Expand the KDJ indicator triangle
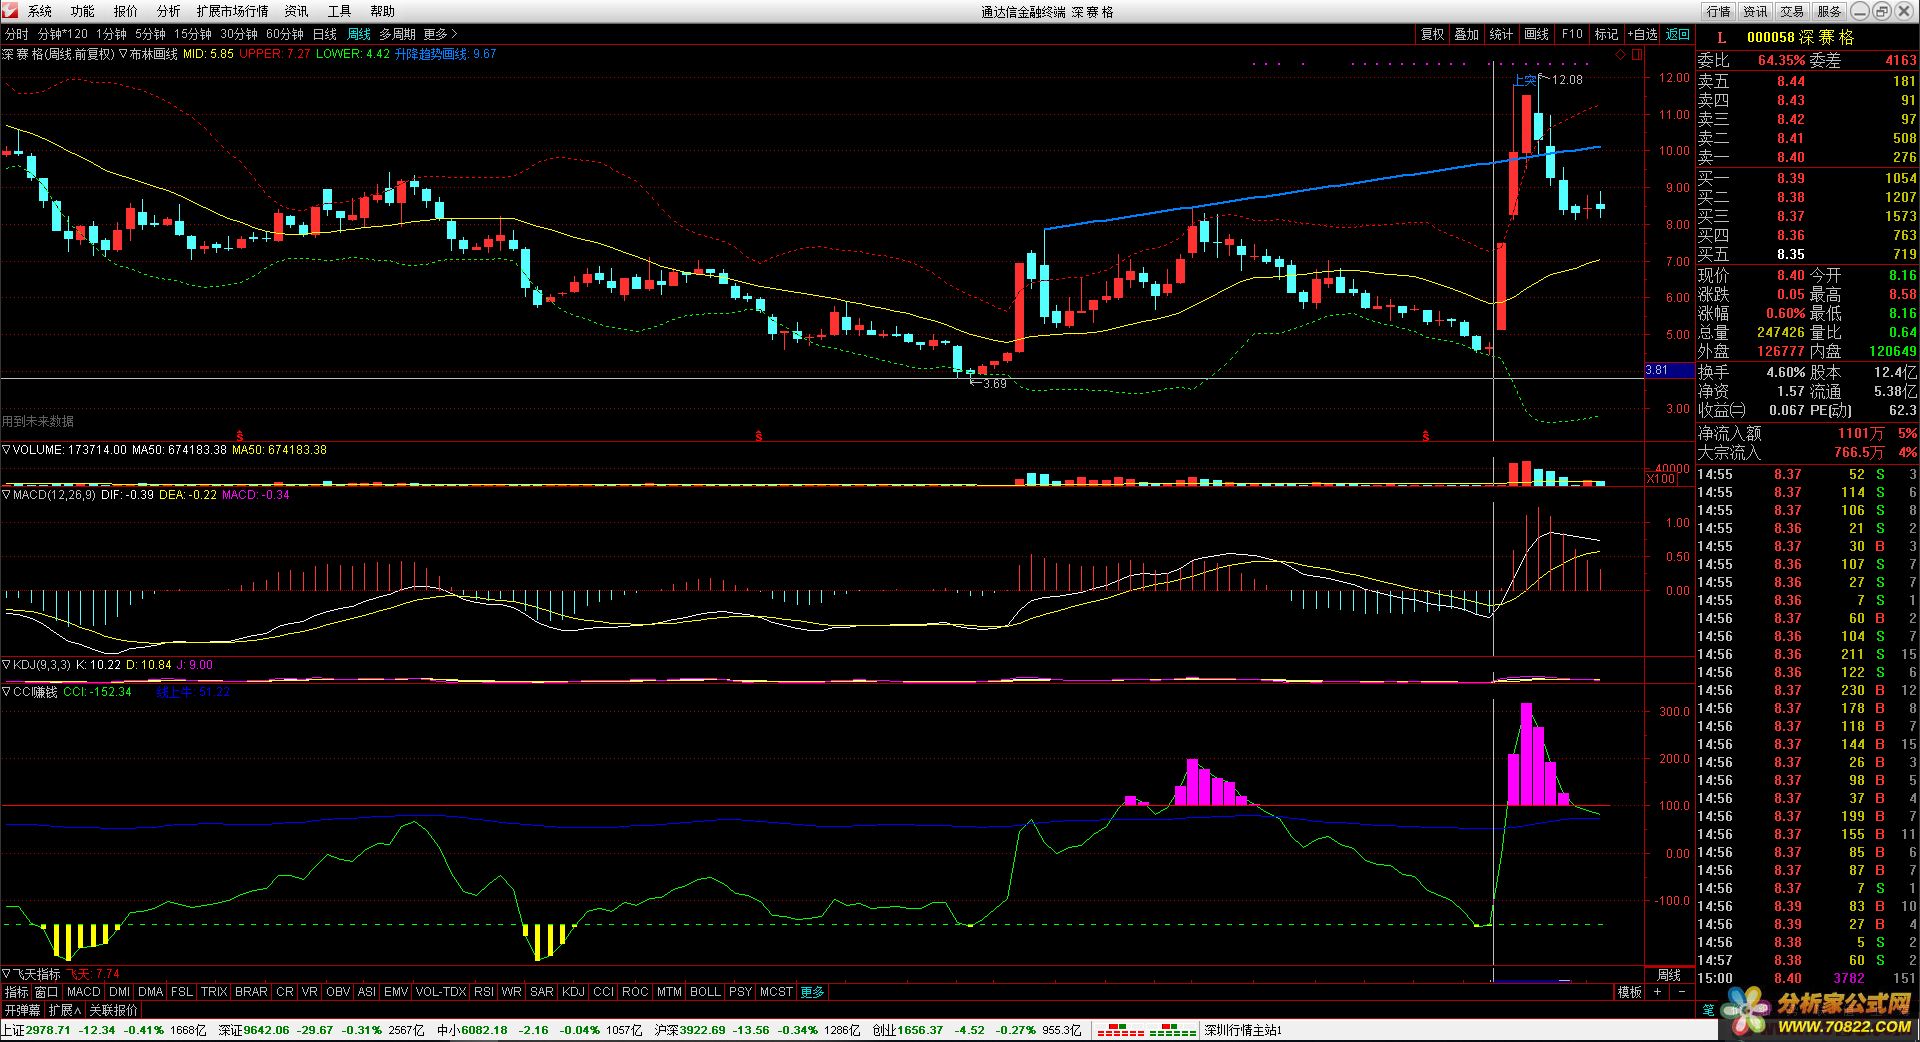 6,665
